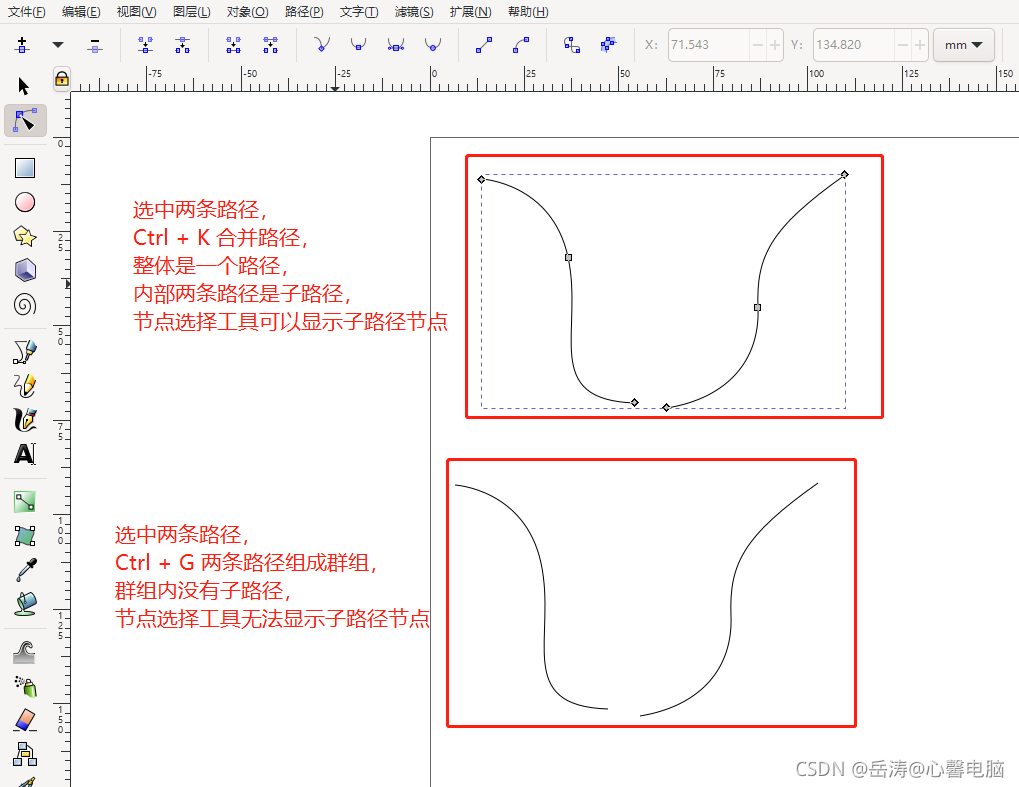Screen dimensions: 1019x787
Task: Make selected nodes smooth
Action: click(358, 45)
